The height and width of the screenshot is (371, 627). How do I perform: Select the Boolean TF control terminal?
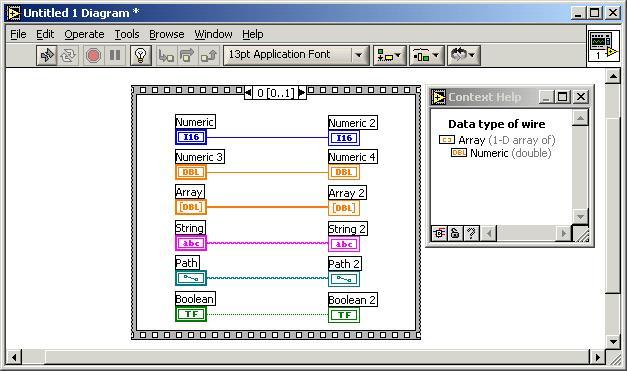point(191,314)
